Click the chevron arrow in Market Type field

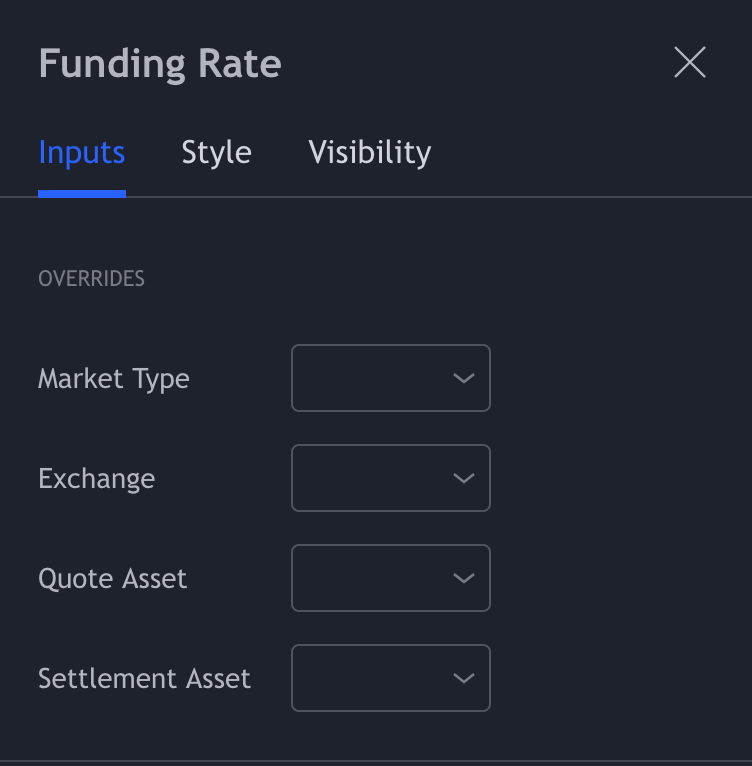tap(463, 378)
